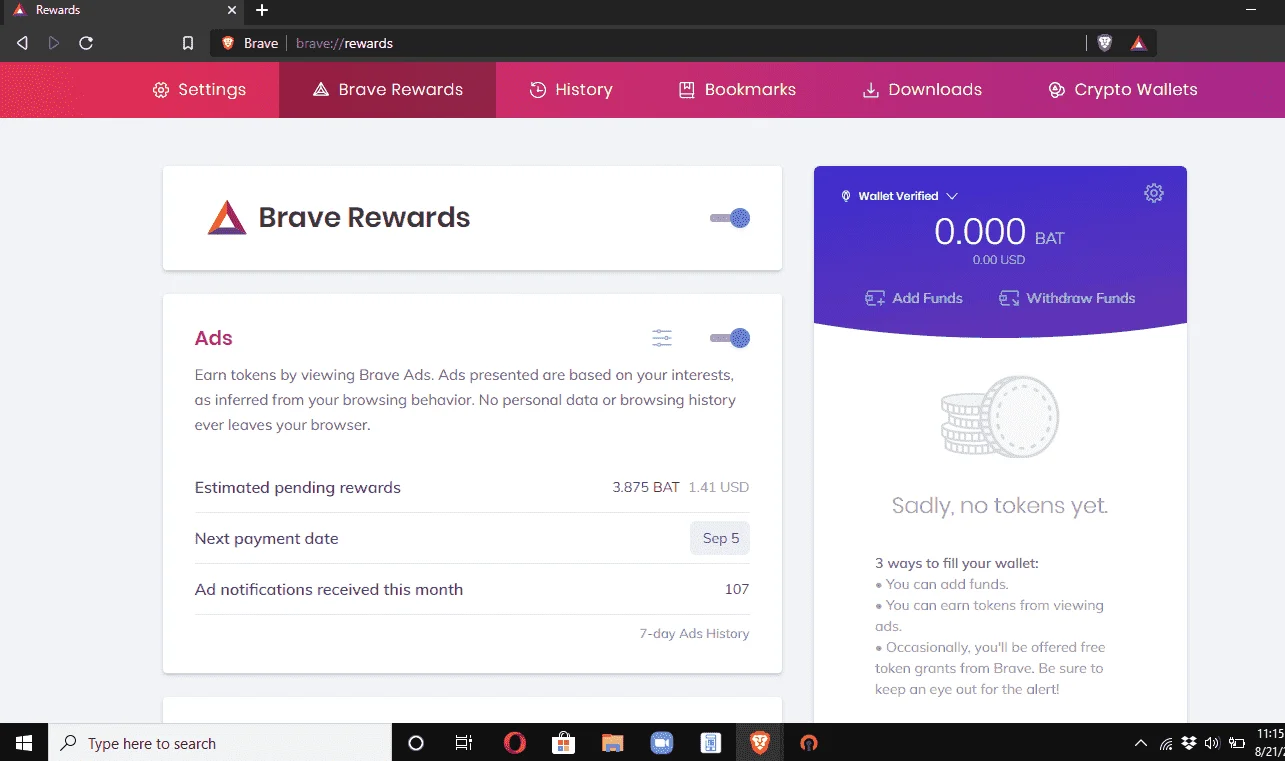
Task: Click the Sep 5 payment date badge
Action: [x=720, y=538]
